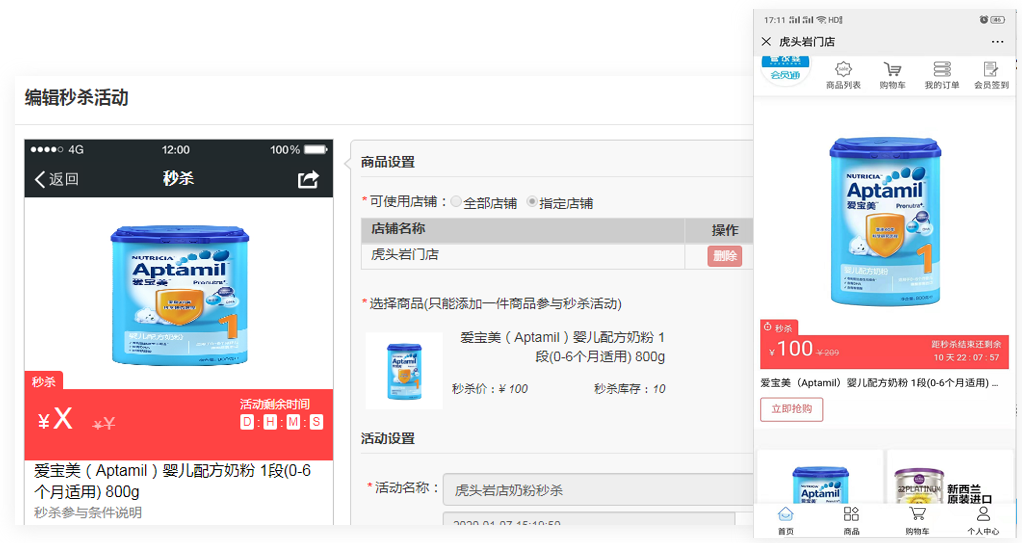Click product title 爱宝美（Aptamil）婴儿配方奶粉 in 商品设置
This screenshot has width=1022, height=543.
(x=562, y=347)
